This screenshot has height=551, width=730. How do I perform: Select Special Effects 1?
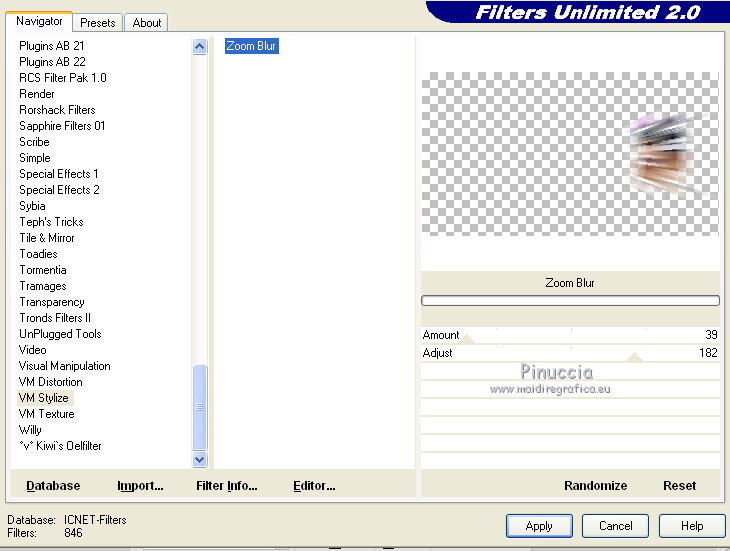[x=59, y=174]
